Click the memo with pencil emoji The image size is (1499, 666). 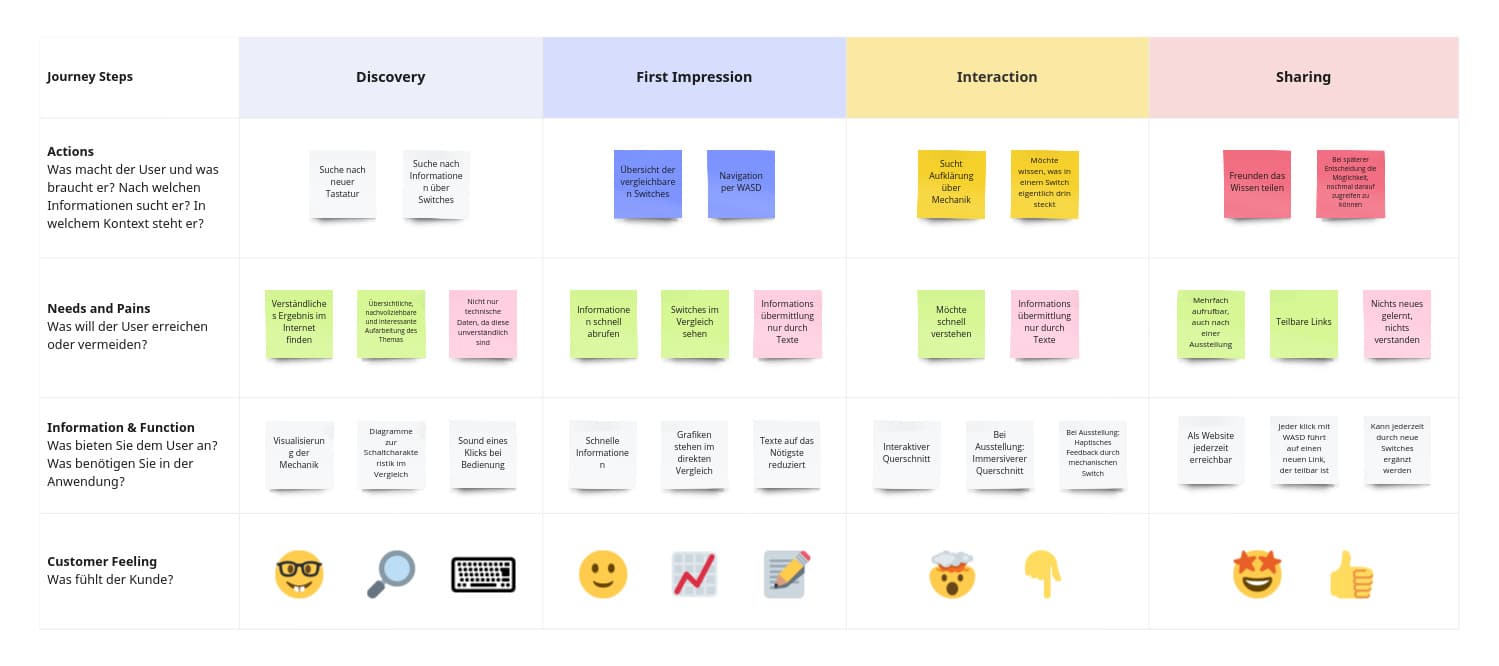click(786, 574)
